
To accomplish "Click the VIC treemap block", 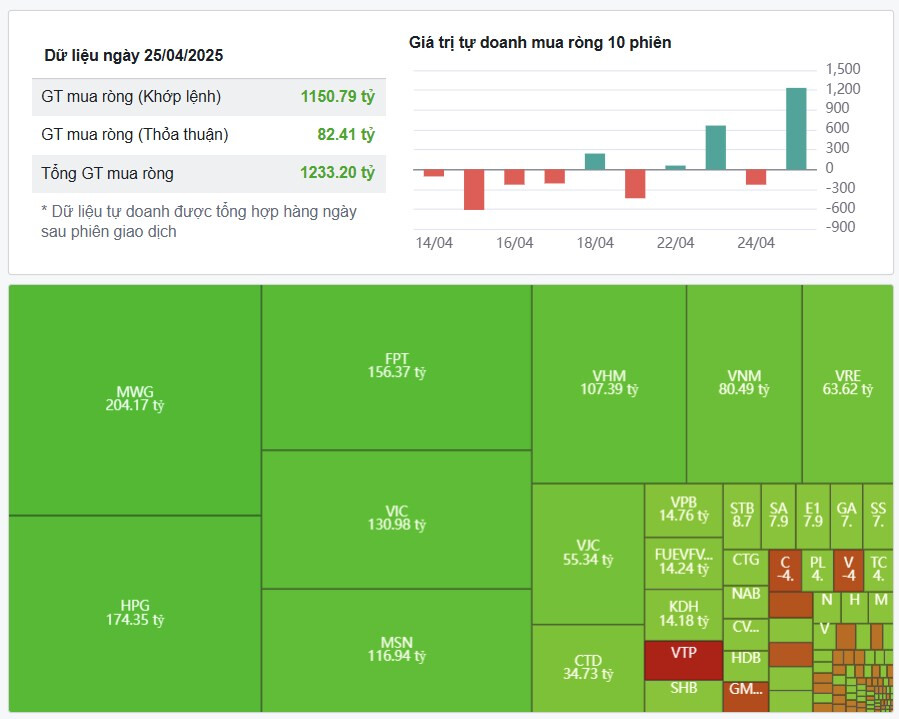I will pos(396,518).
